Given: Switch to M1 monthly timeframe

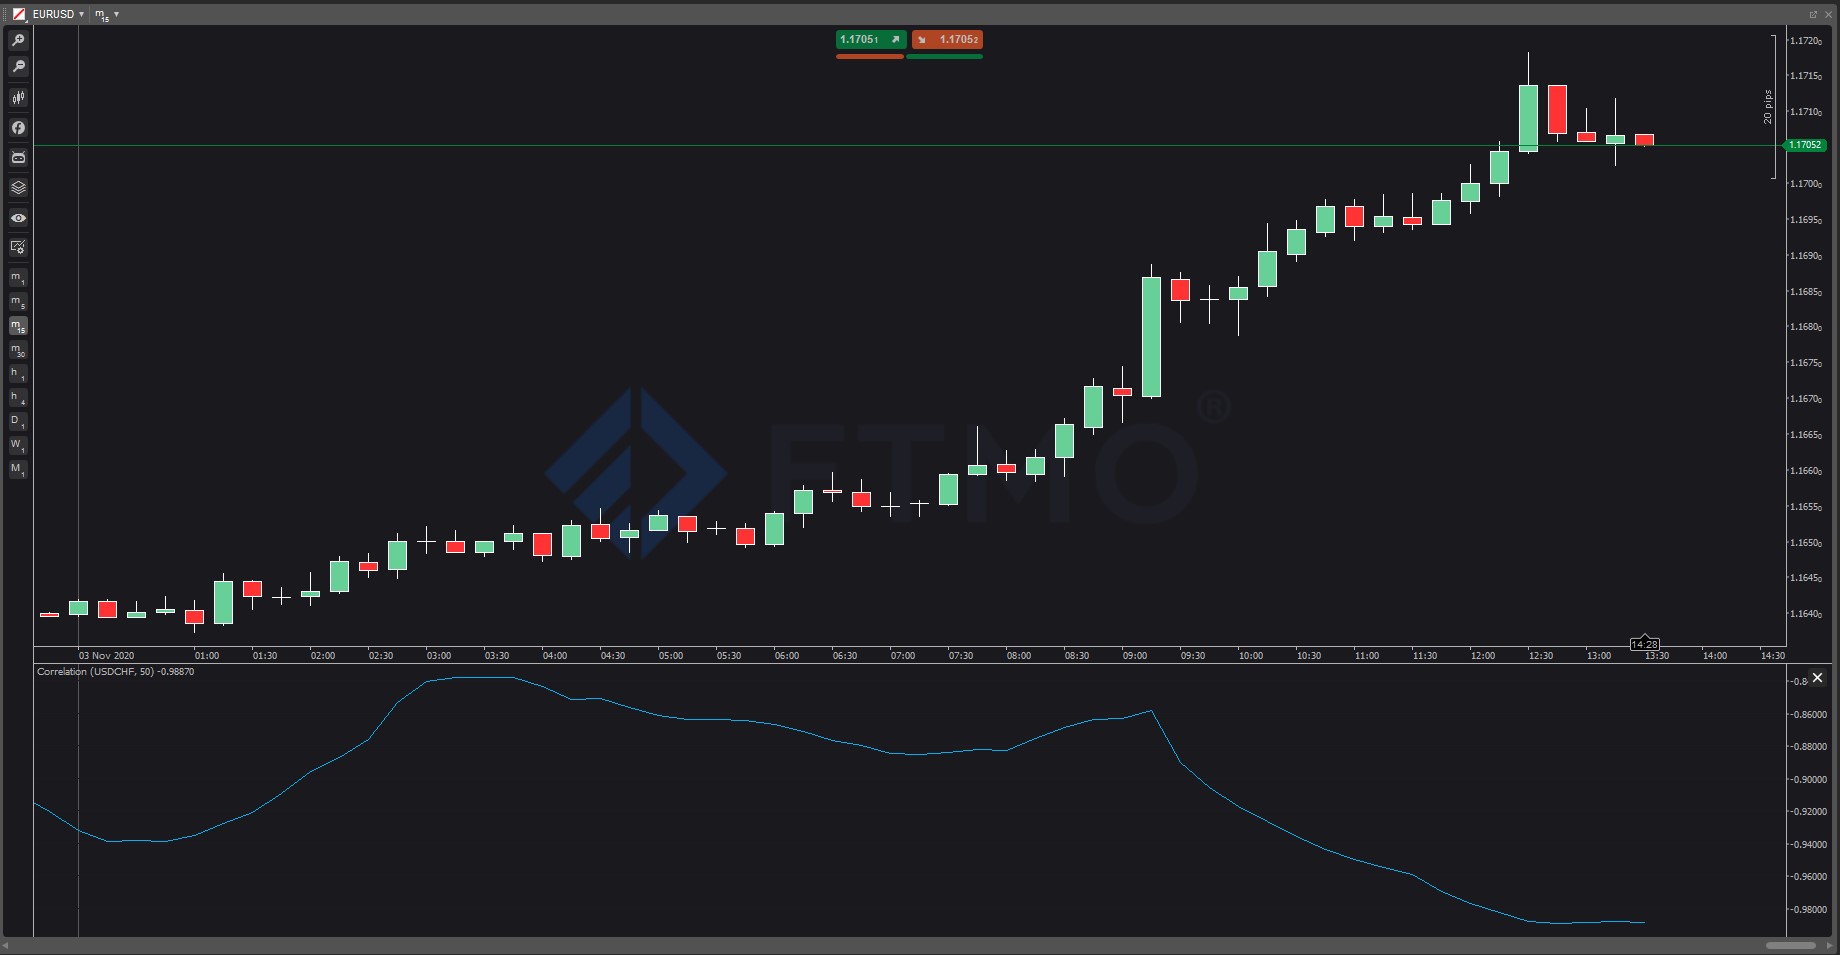Looking at the screenshot, I should click(18, 470).
